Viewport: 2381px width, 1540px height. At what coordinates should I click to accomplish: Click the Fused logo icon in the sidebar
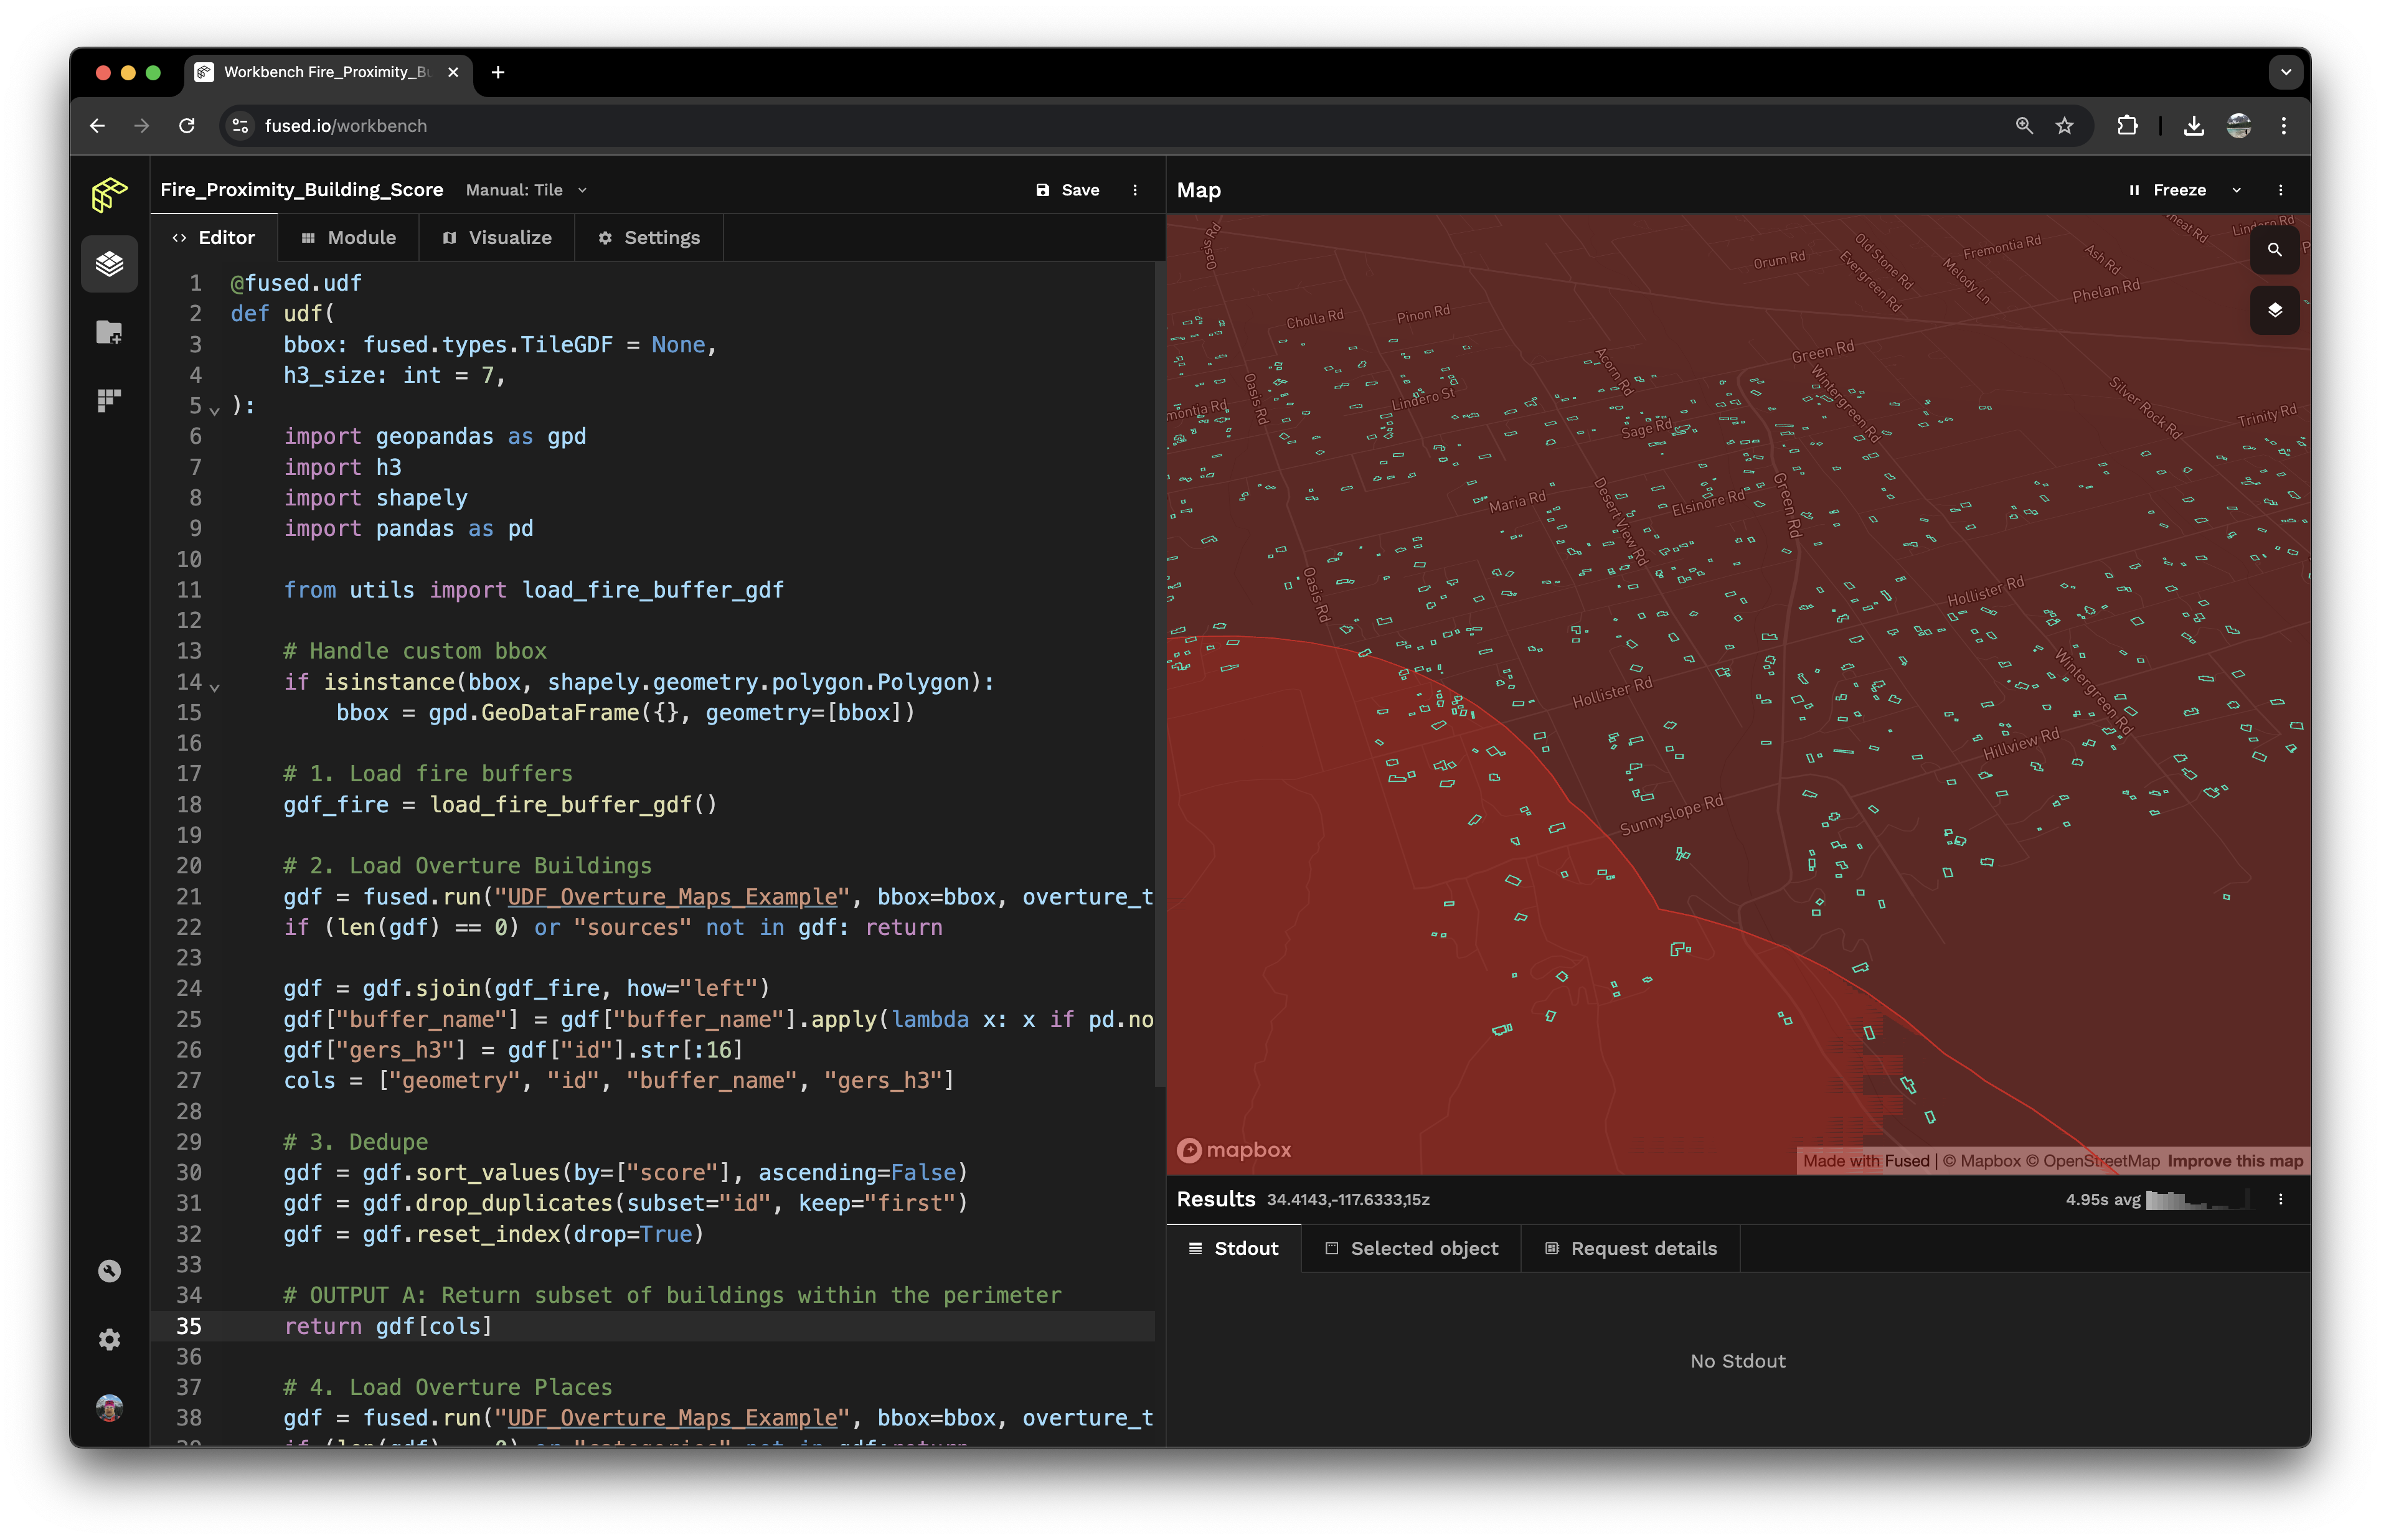point(109,194)
